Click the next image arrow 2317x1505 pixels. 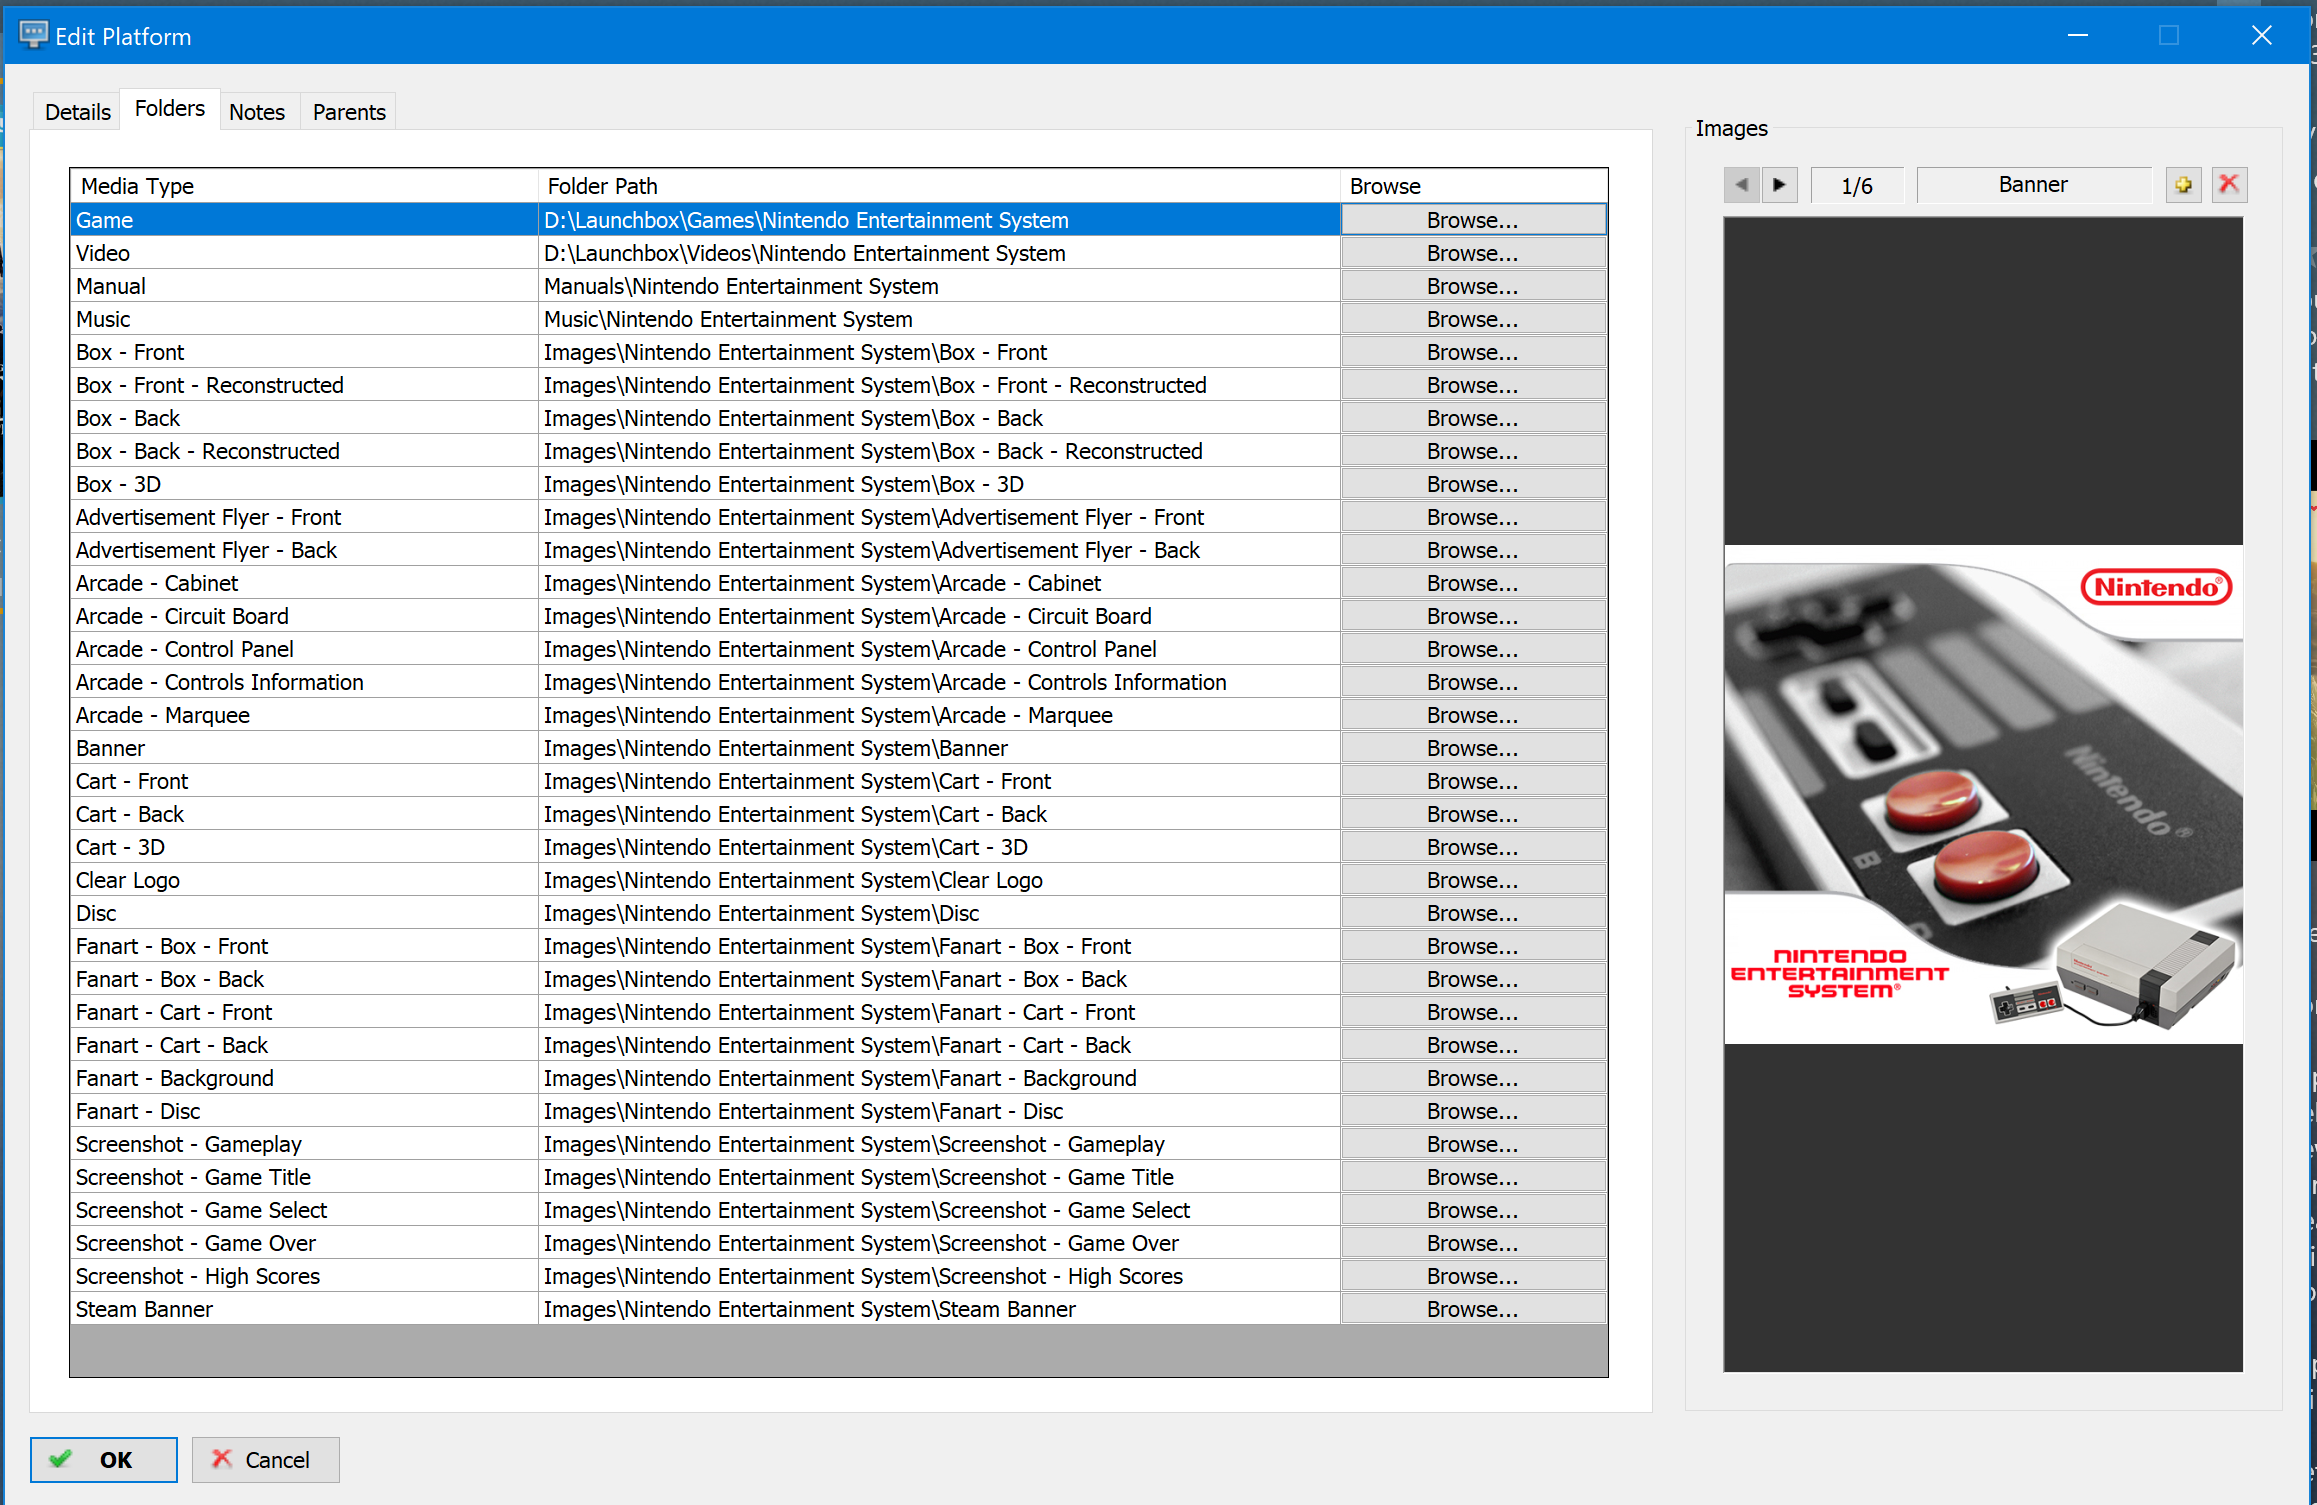tap(1779, 185)
